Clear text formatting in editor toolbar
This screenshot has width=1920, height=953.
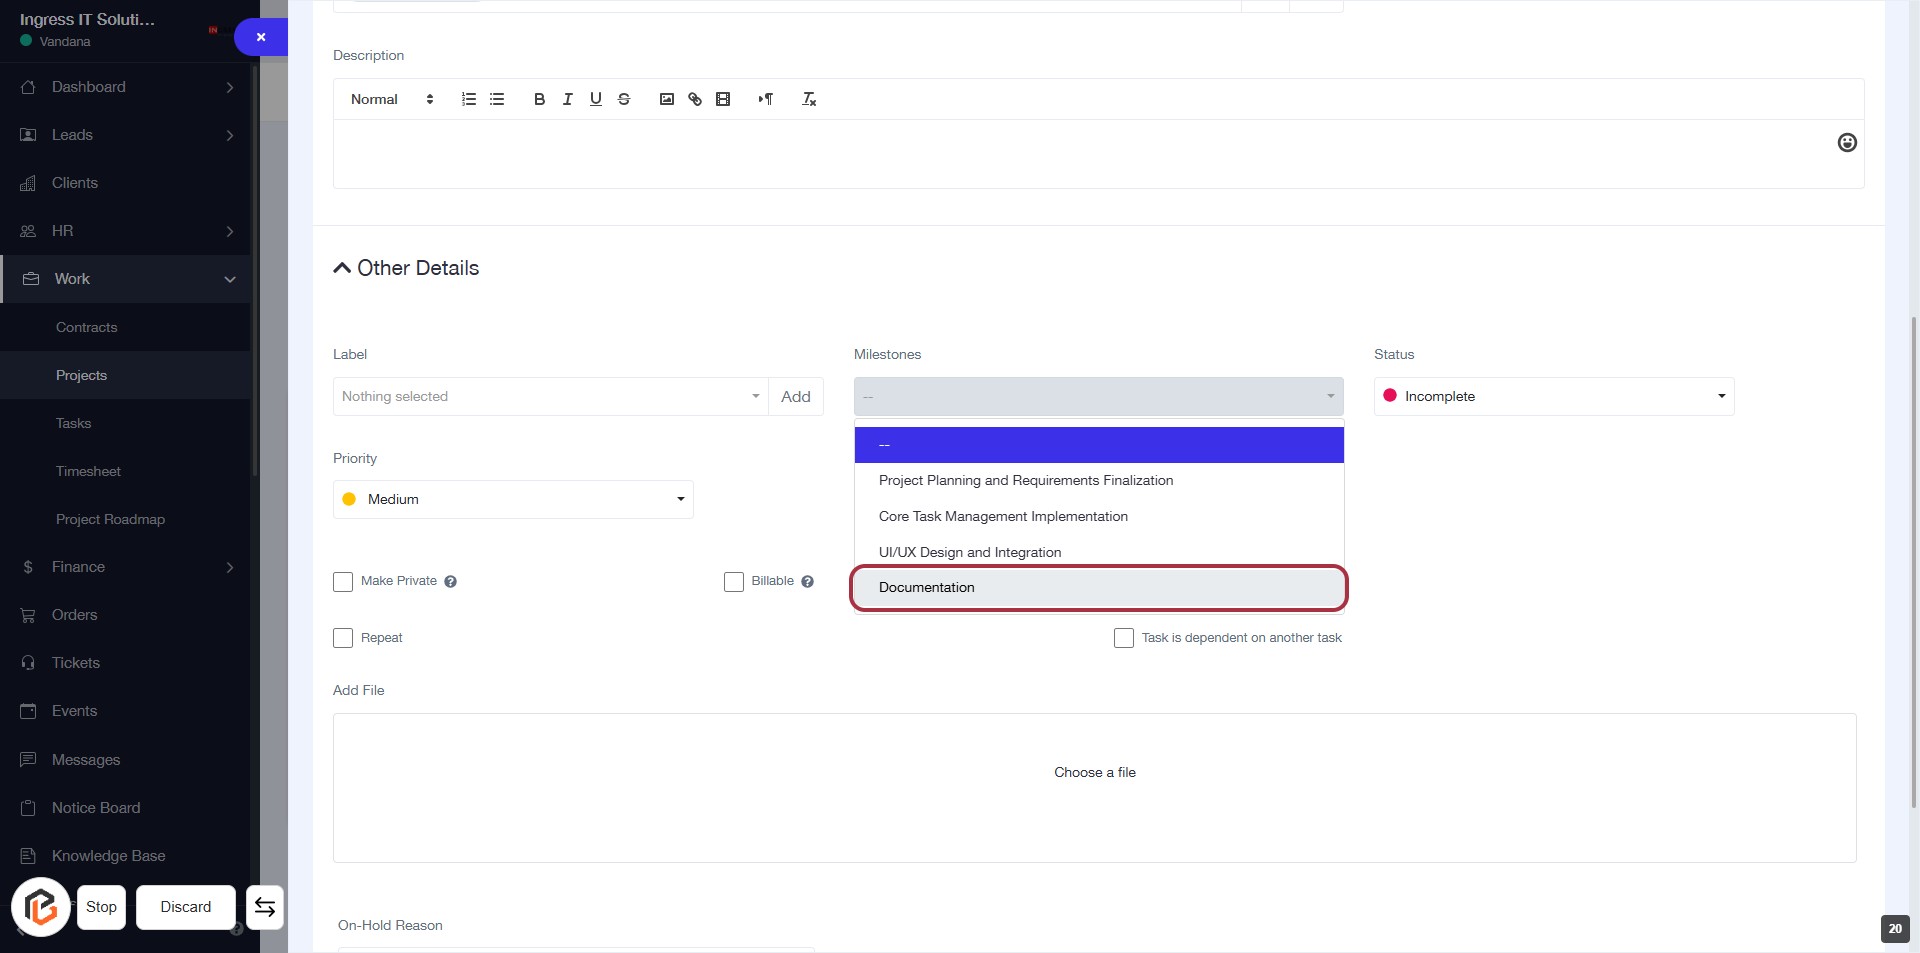(x=809, y=99)
